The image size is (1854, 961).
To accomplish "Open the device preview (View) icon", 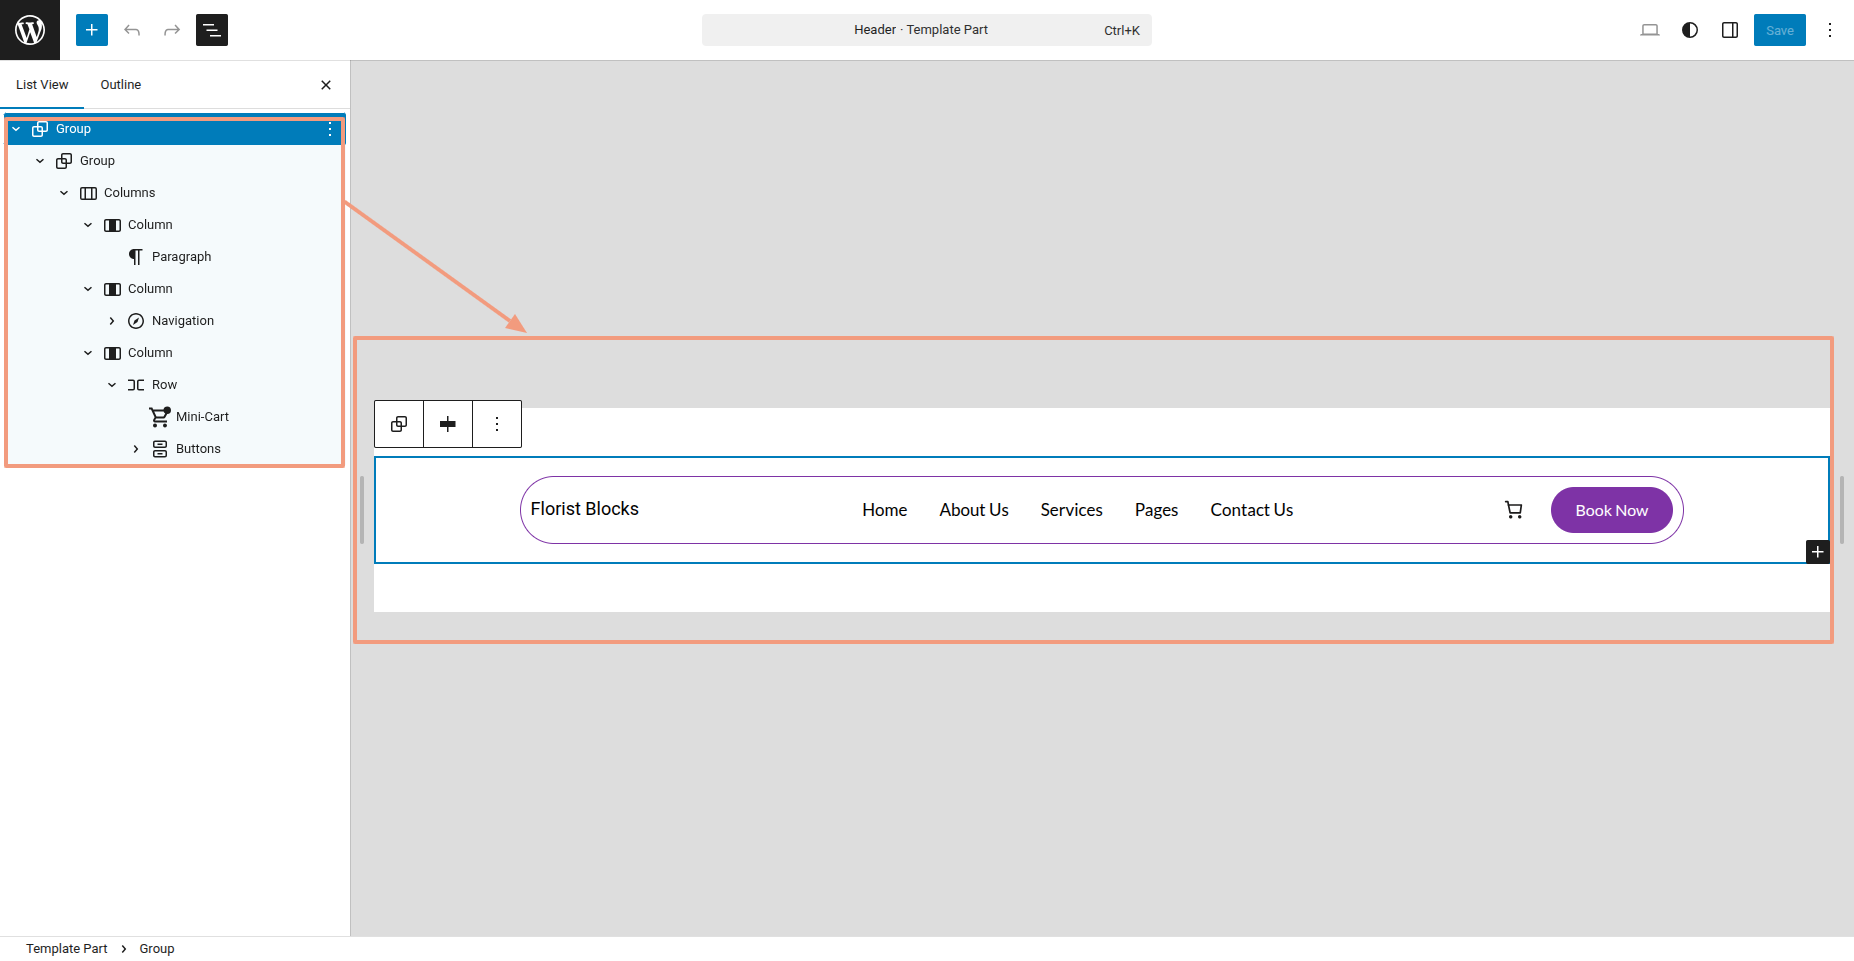I will pyautogui.click(x=1650, y=30).
